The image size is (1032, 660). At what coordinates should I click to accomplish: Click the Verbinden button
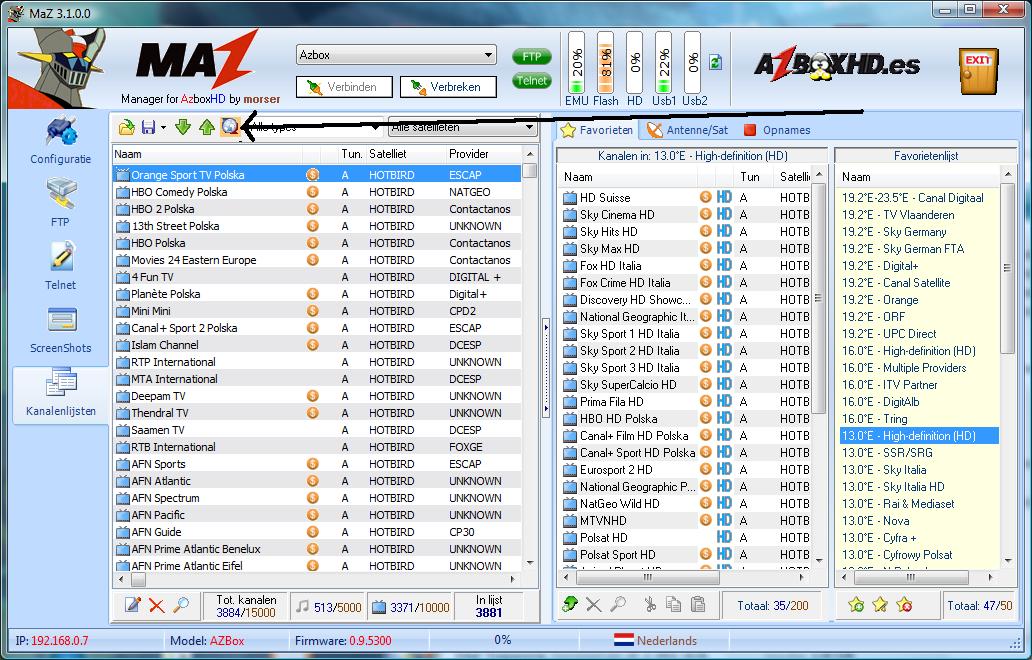point(344,87)
